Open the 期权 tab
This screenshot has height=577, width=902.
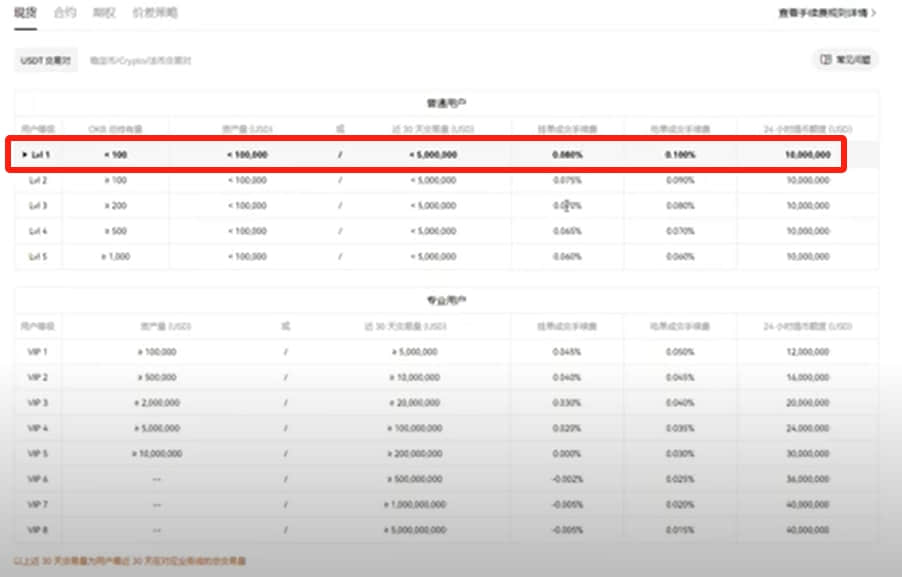(104, 13)
